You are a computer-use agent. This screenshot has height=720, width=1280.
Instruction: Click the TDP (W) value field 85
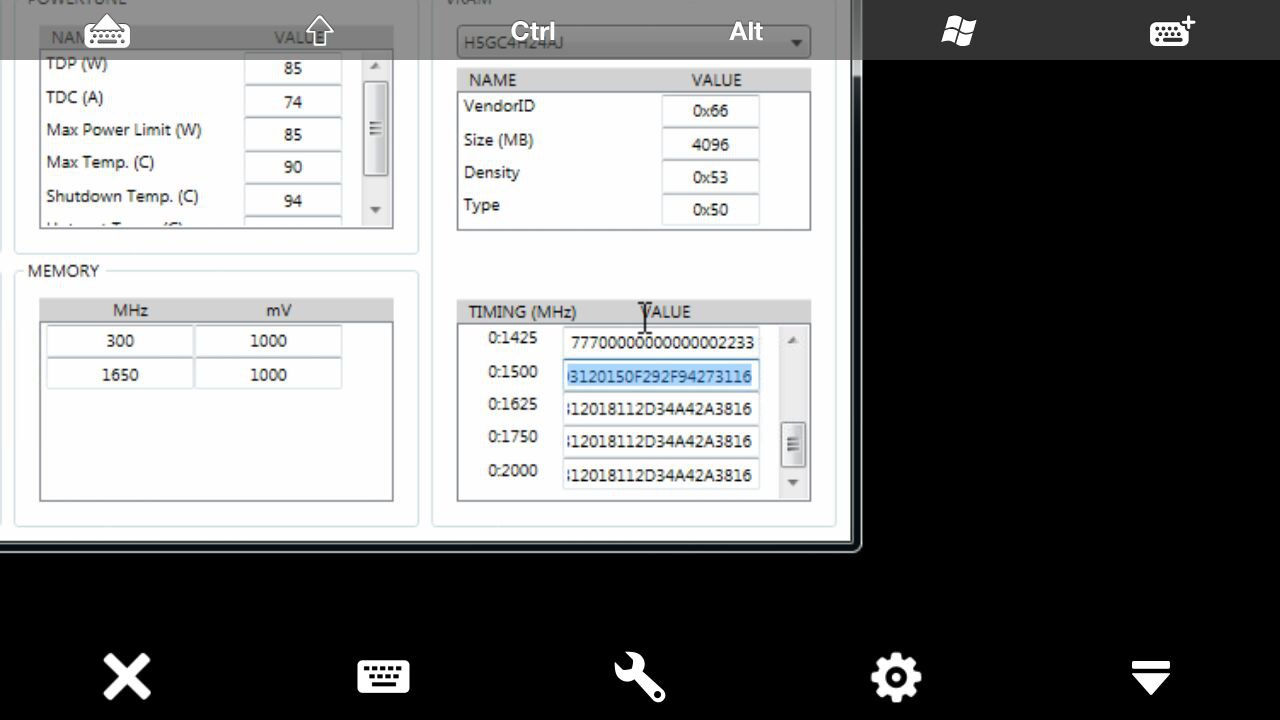tap(292, 68)
